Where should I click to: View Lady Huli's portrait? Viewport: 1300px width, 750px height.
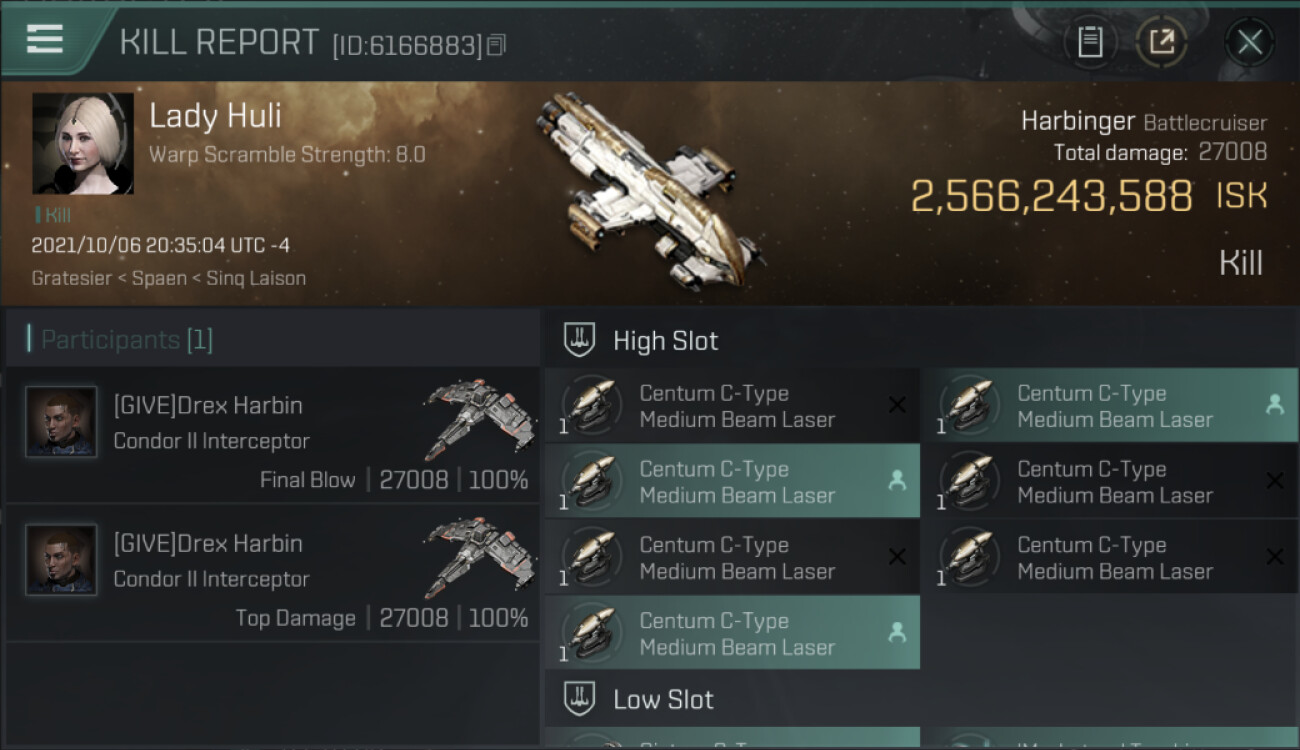tap(82, 143)
